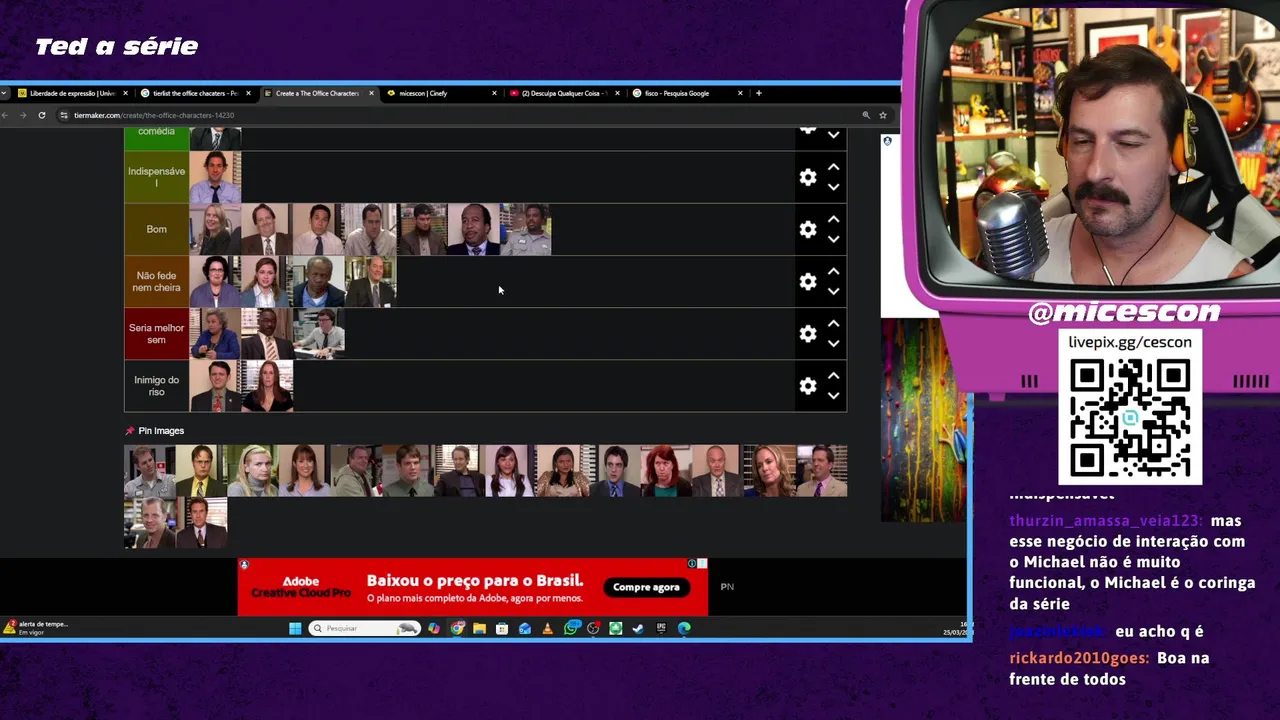This screenshot has width=1280, height=720.
Task: Close the micescon | Cinefy tab
Action: coord(494,93)
